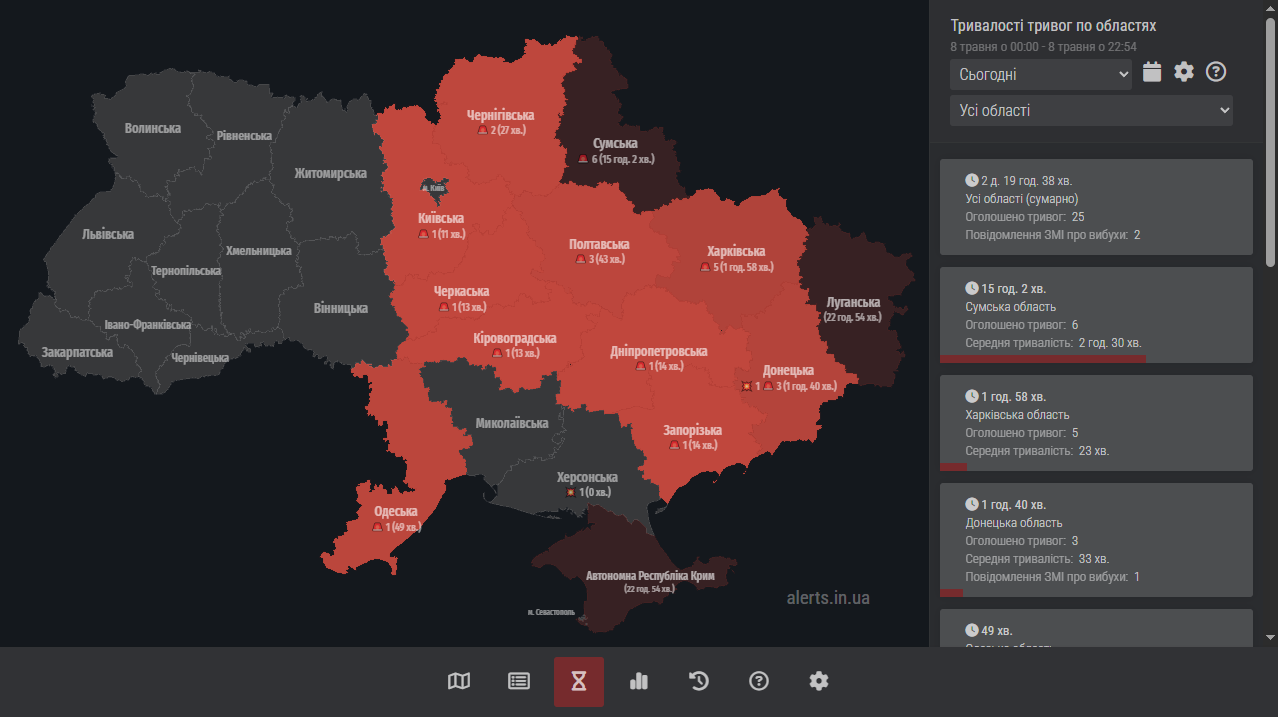This screenshot has height=717, width=1278.
Task: Open the alert history clock icon
Action: pos(699,681)
